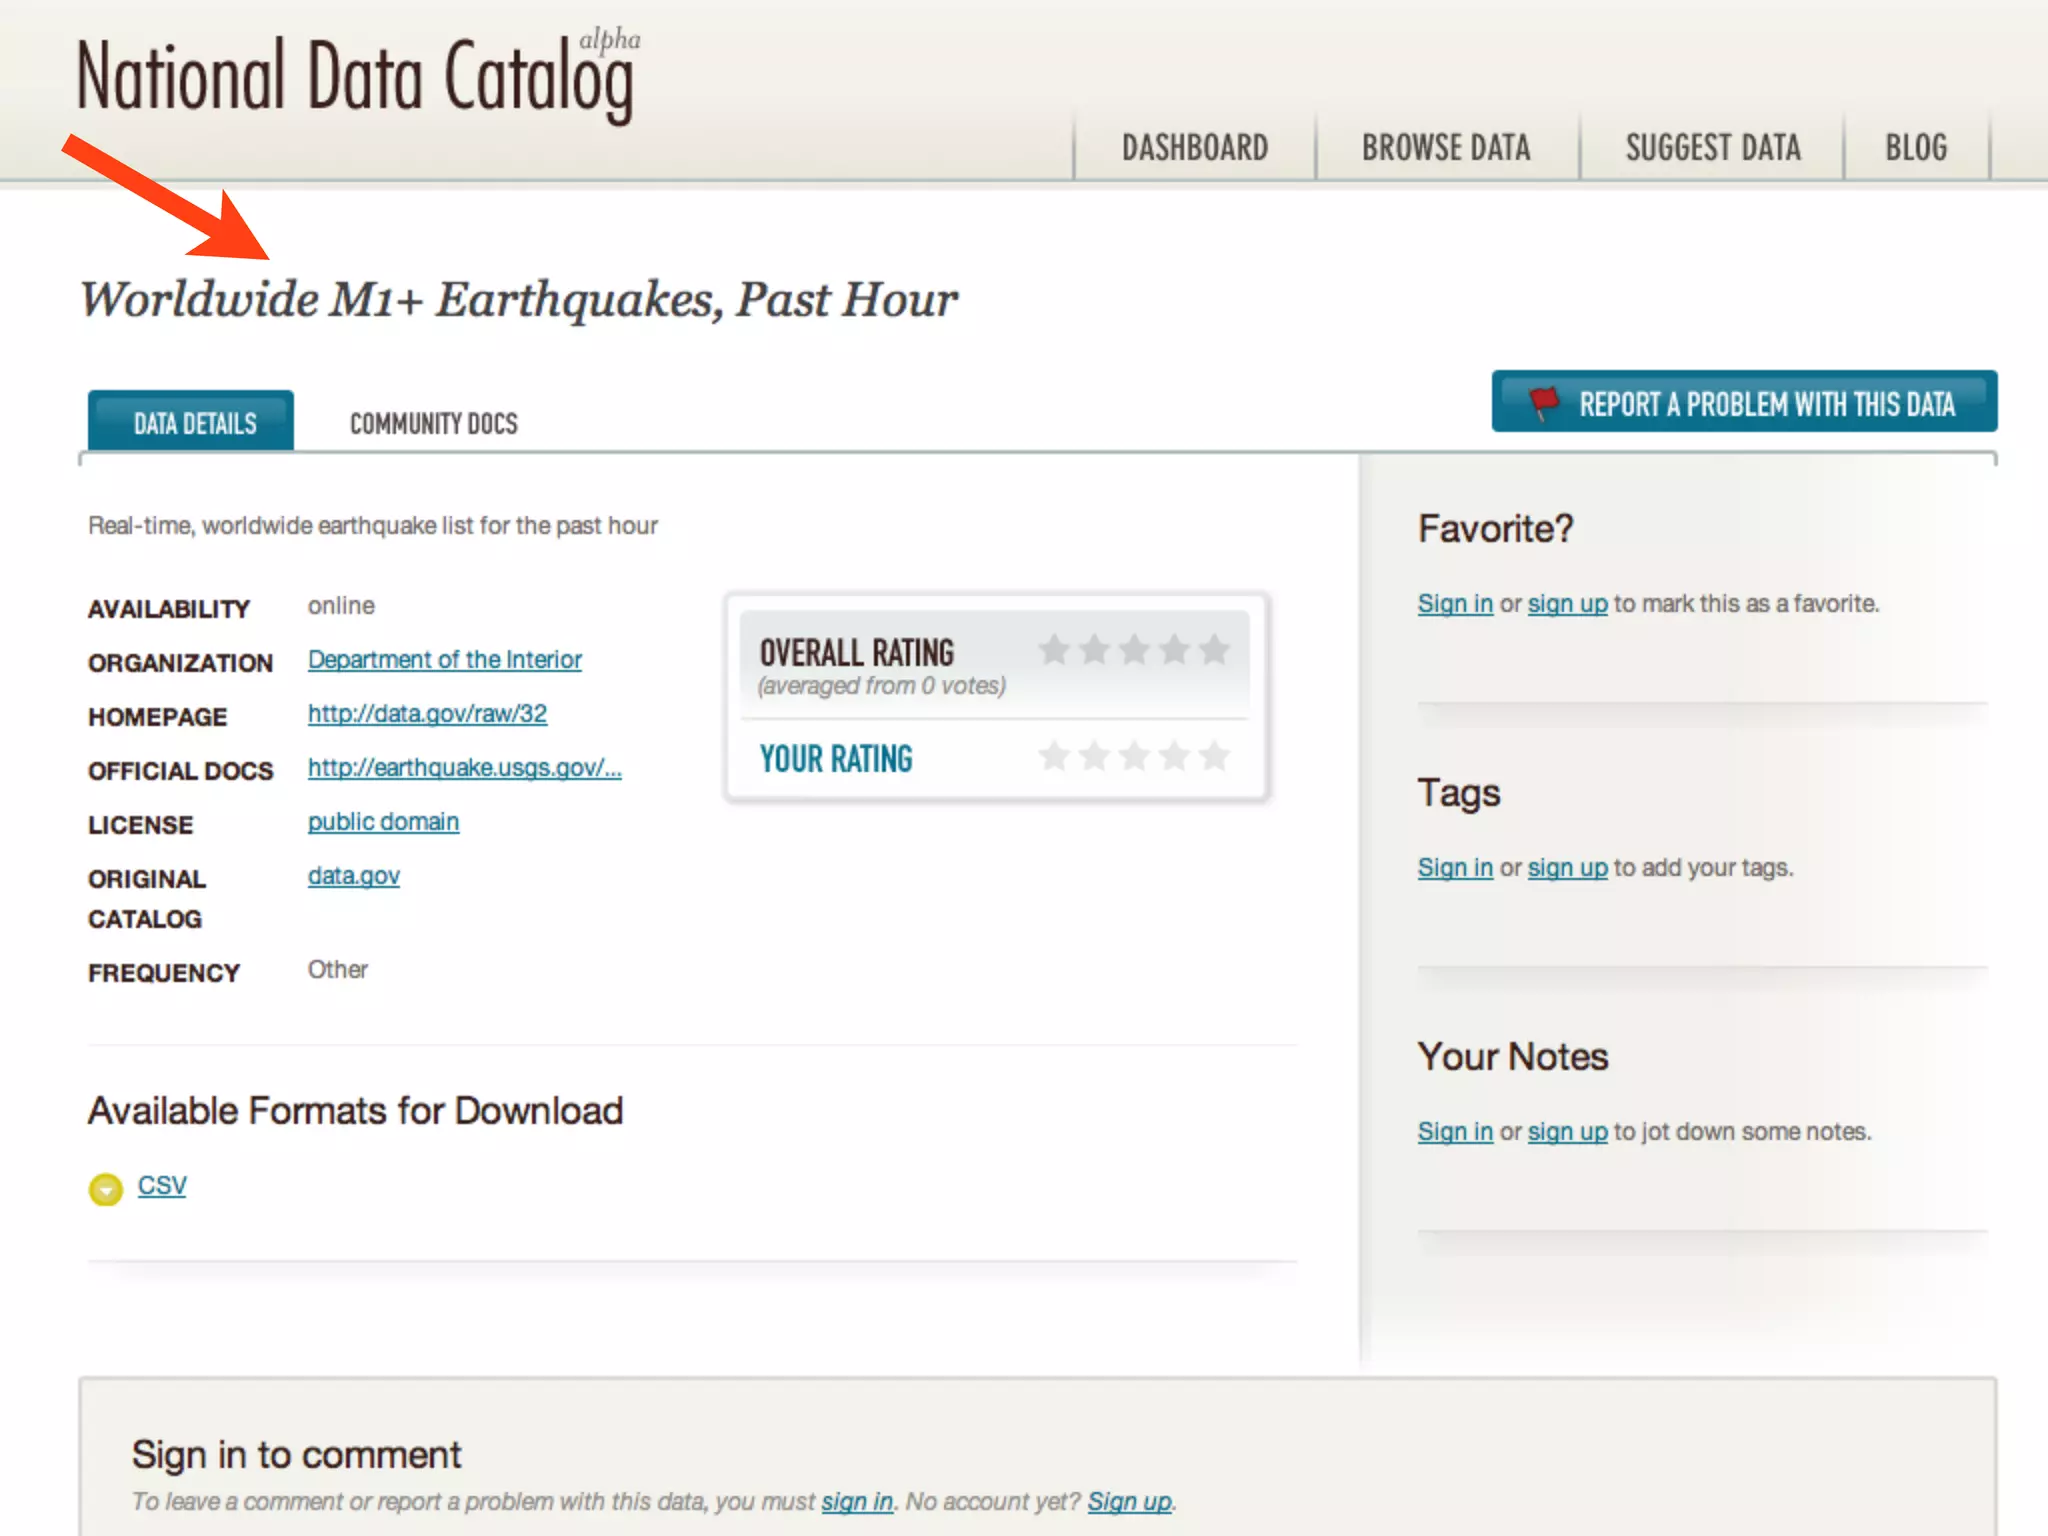Give three stars in Your Rating
2048x1536 pixels.
[x=1134, y=756]
